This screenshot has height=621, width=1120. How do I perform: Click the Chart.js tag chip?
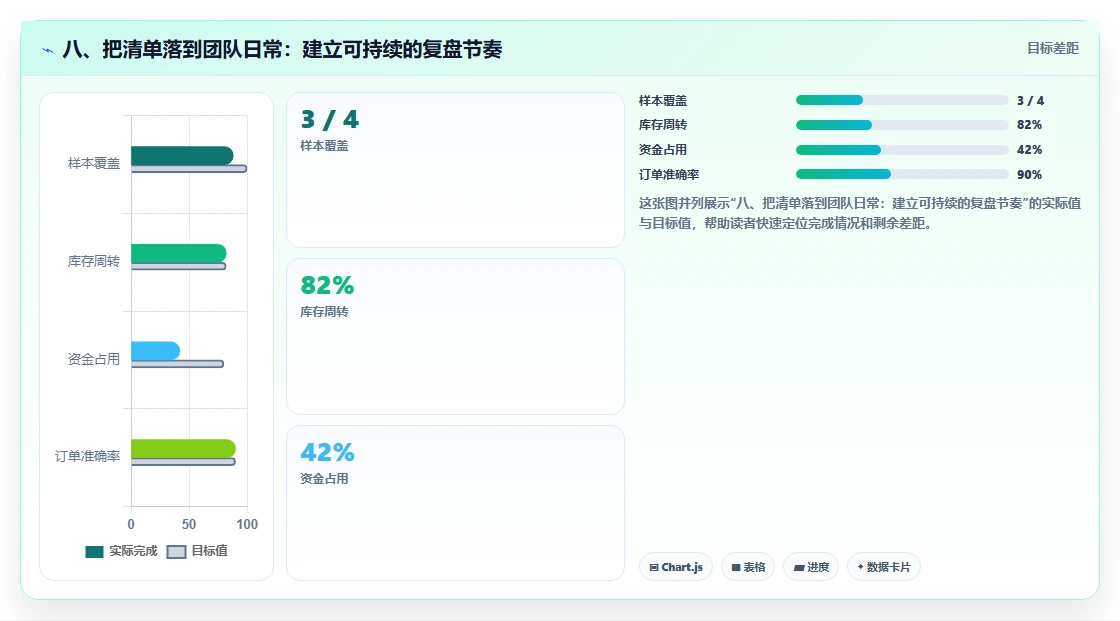[676, 567]
